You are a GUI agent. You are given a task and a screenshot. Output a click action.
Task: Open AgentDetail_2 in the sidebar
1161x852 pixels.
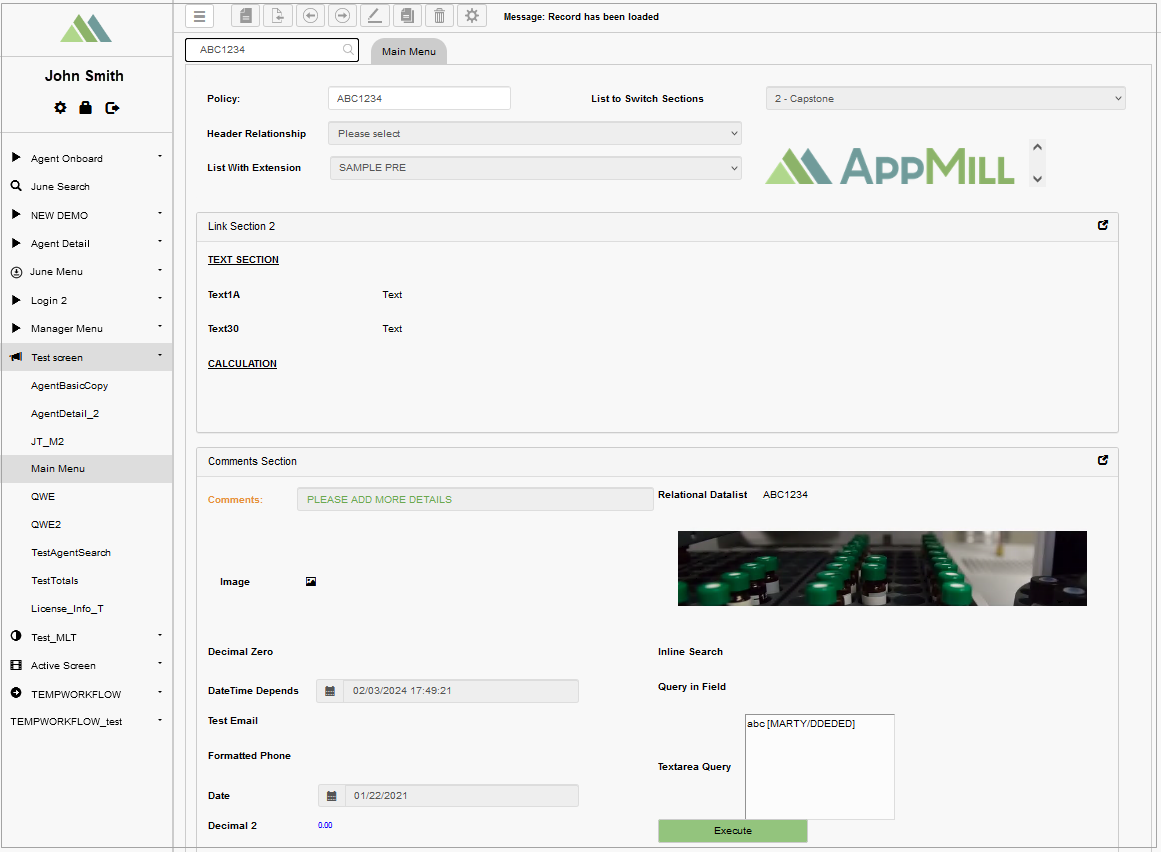click(x=65, y=414)
